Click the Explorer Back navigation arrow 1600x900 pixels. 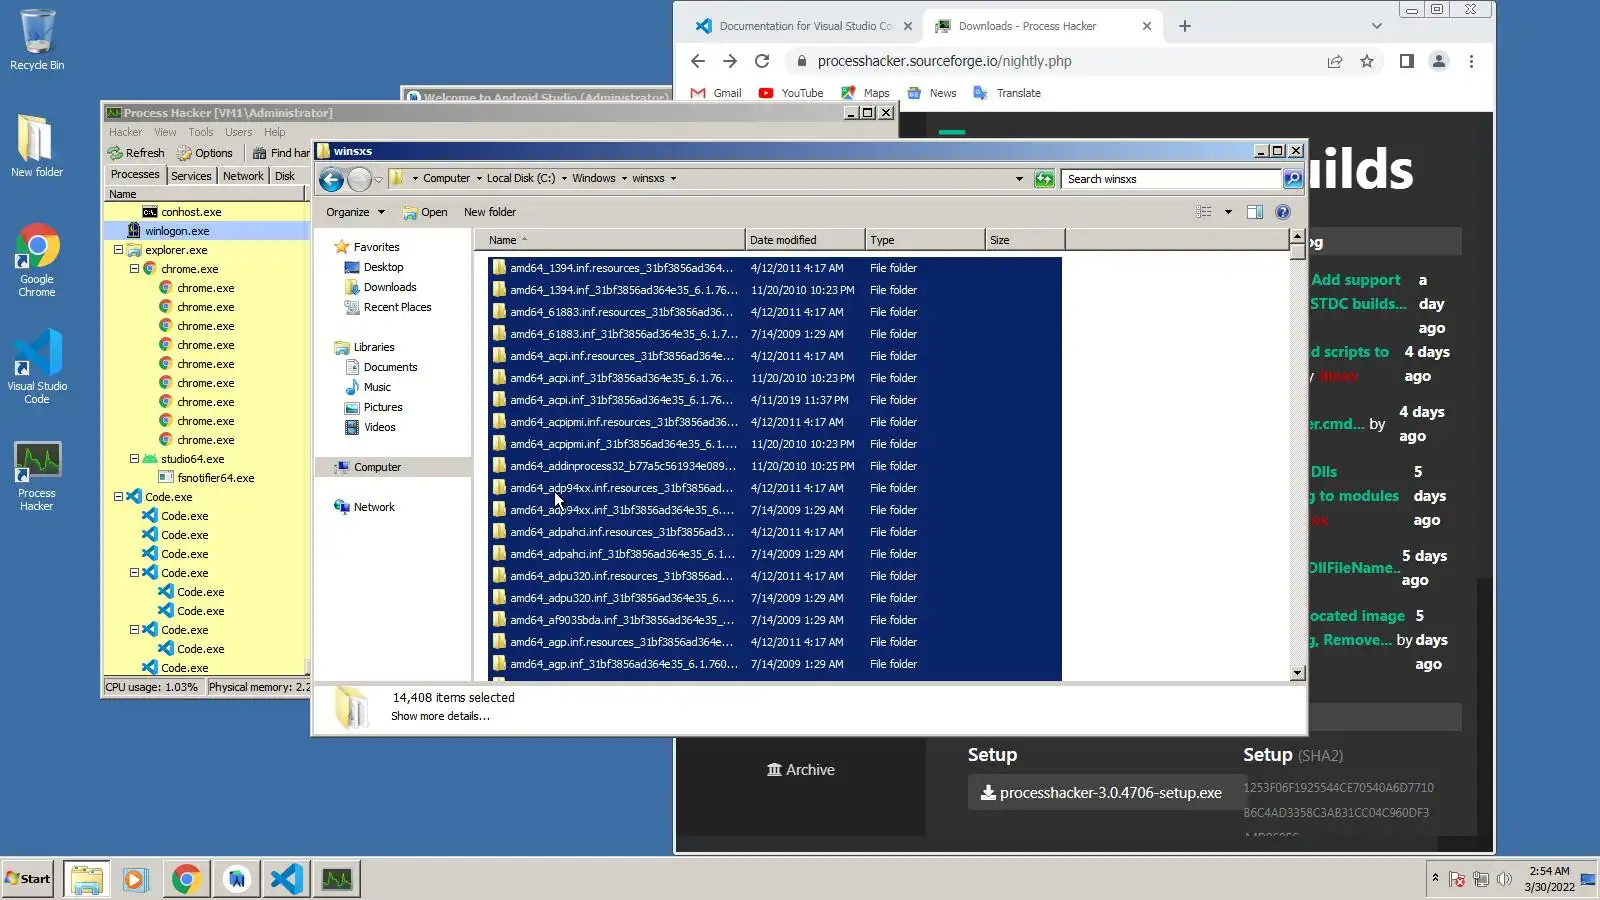331,179
